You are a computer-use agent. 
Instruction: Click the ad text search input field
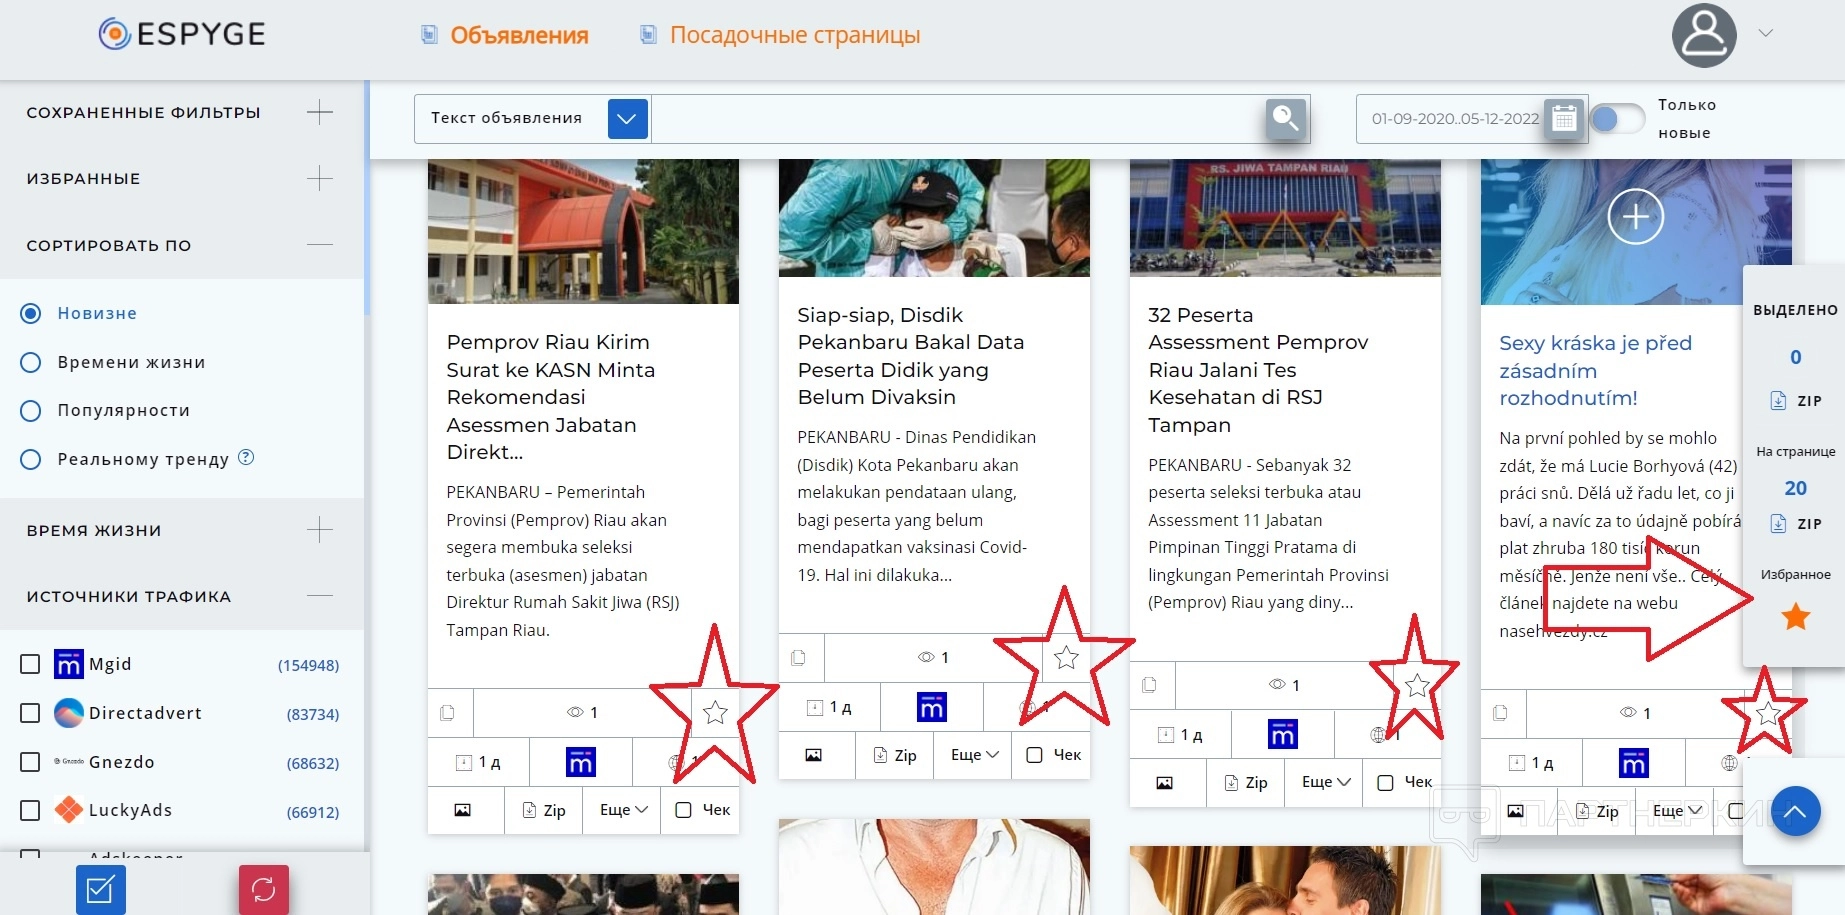pyautogui.click(x=957, y=119)
